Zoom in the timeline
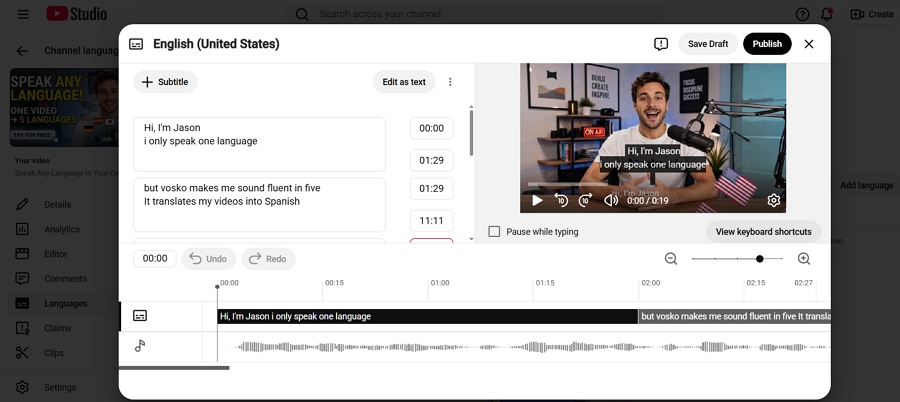 point(804,258)
